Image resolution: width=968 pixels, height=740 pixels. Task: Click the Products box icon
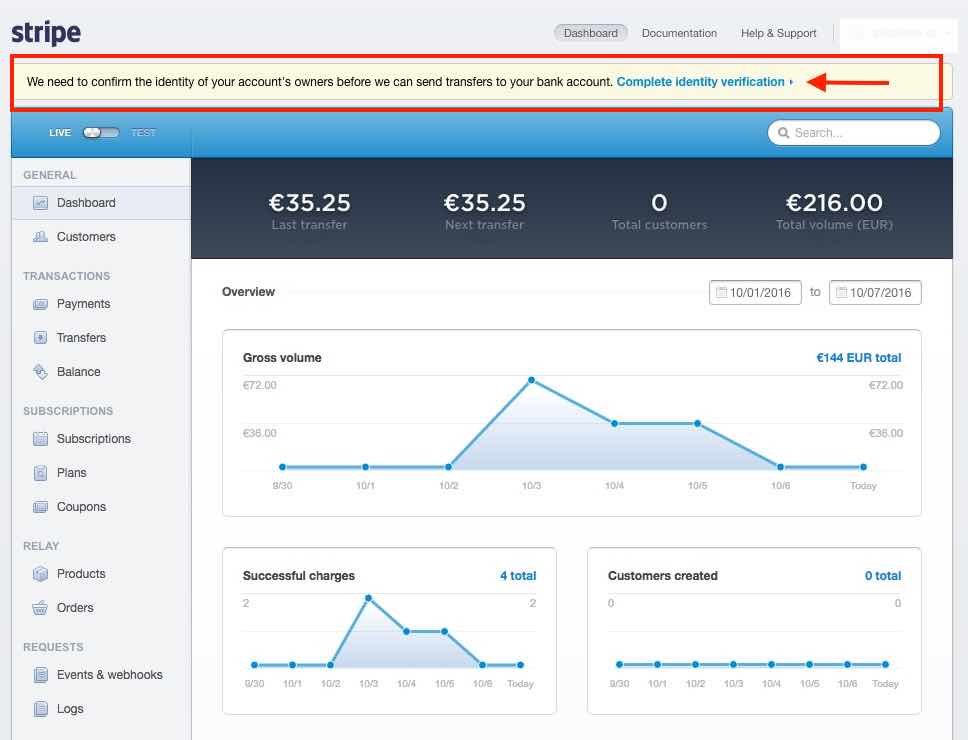(x=40, y=574)
